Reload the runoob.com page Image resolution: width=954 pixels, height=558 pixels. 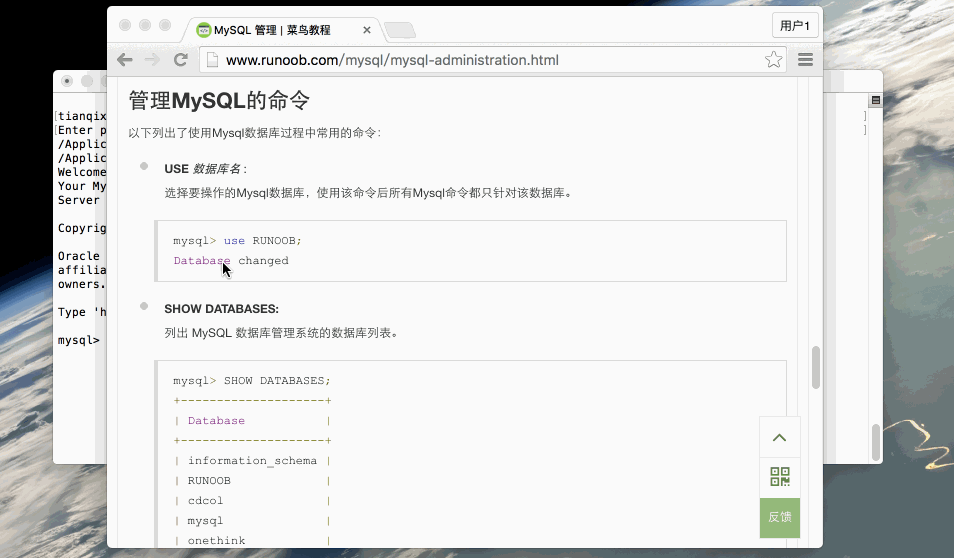coord(181,60)
